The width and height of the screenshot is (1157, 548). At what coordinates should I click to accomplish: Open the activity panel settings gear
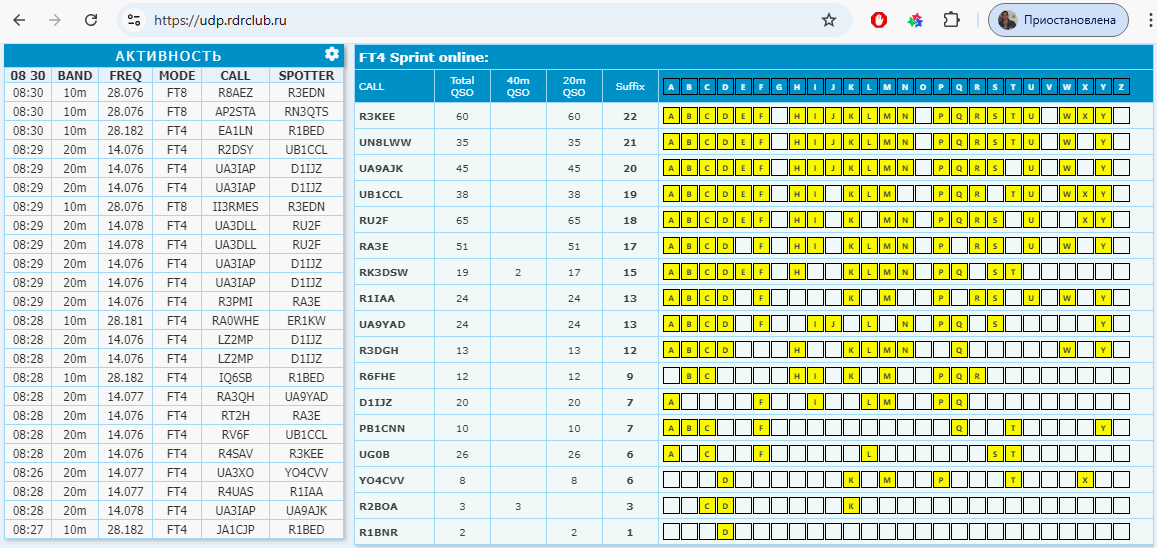[332, 55]
